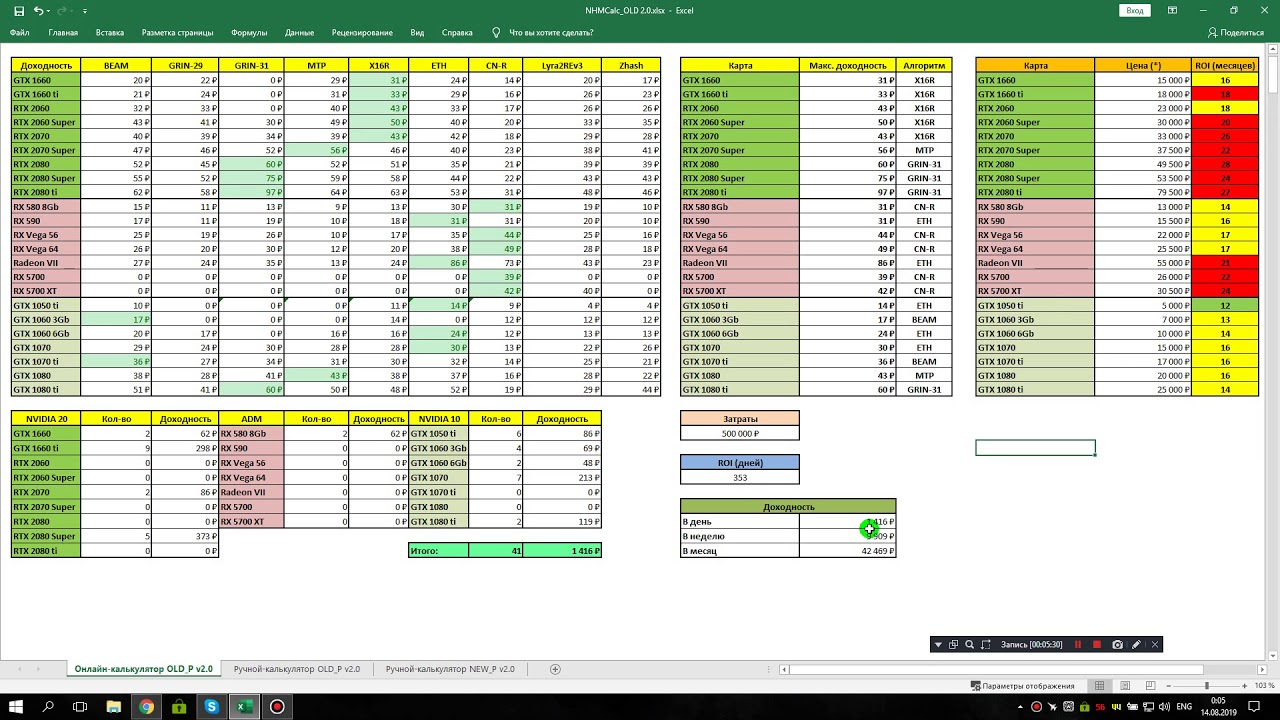The width and height of the screenshot is (1280, 720).
Task: Open the screen recorder taskbar icon
Action: pos(277,707)
